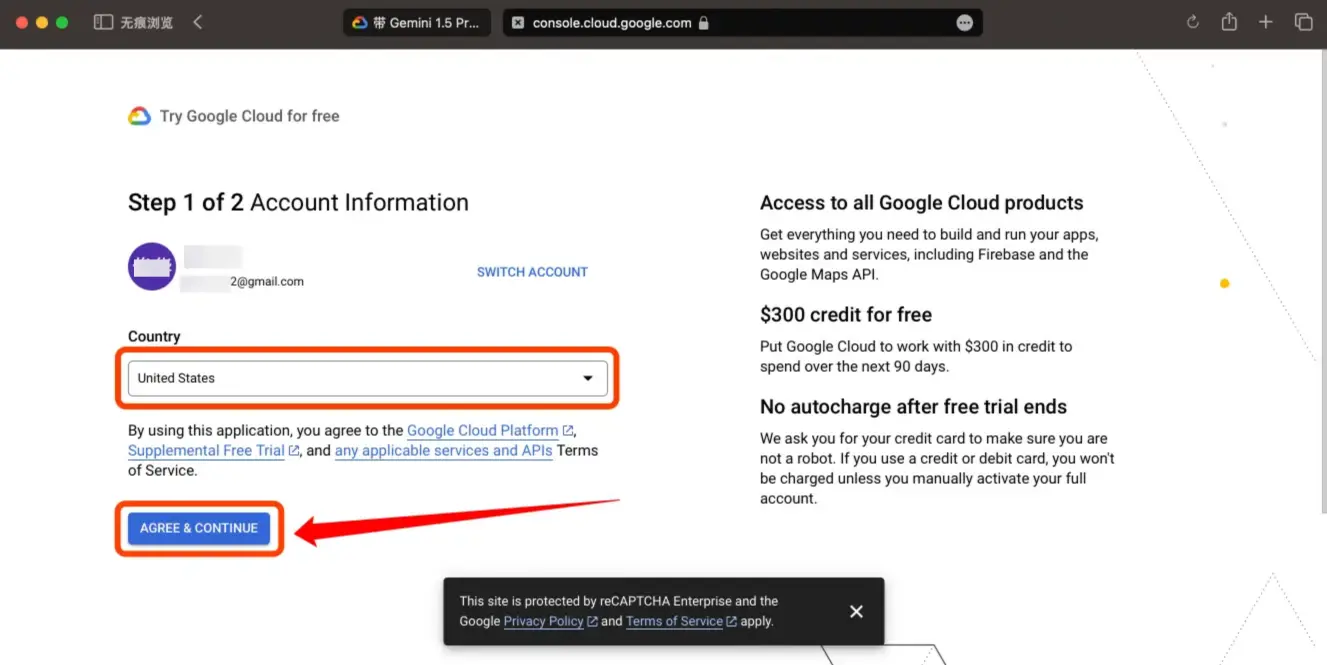Open the Share icon in toolbar

(x=1229, y=22)
